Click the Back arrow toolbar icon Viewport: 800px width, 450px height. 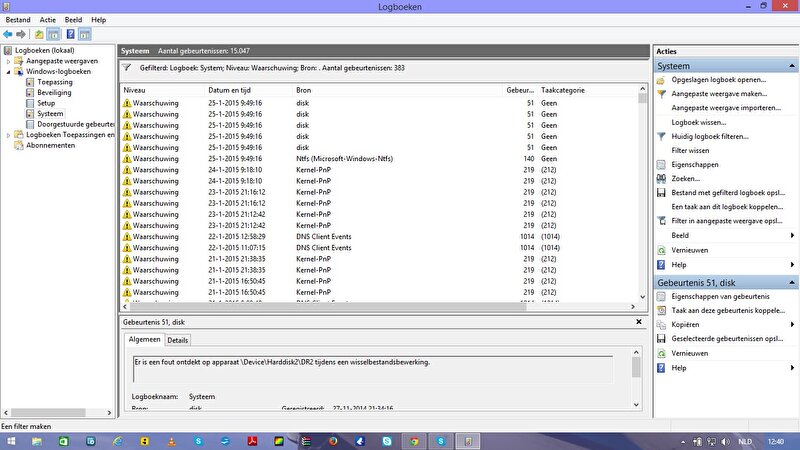tap(7, 34)
